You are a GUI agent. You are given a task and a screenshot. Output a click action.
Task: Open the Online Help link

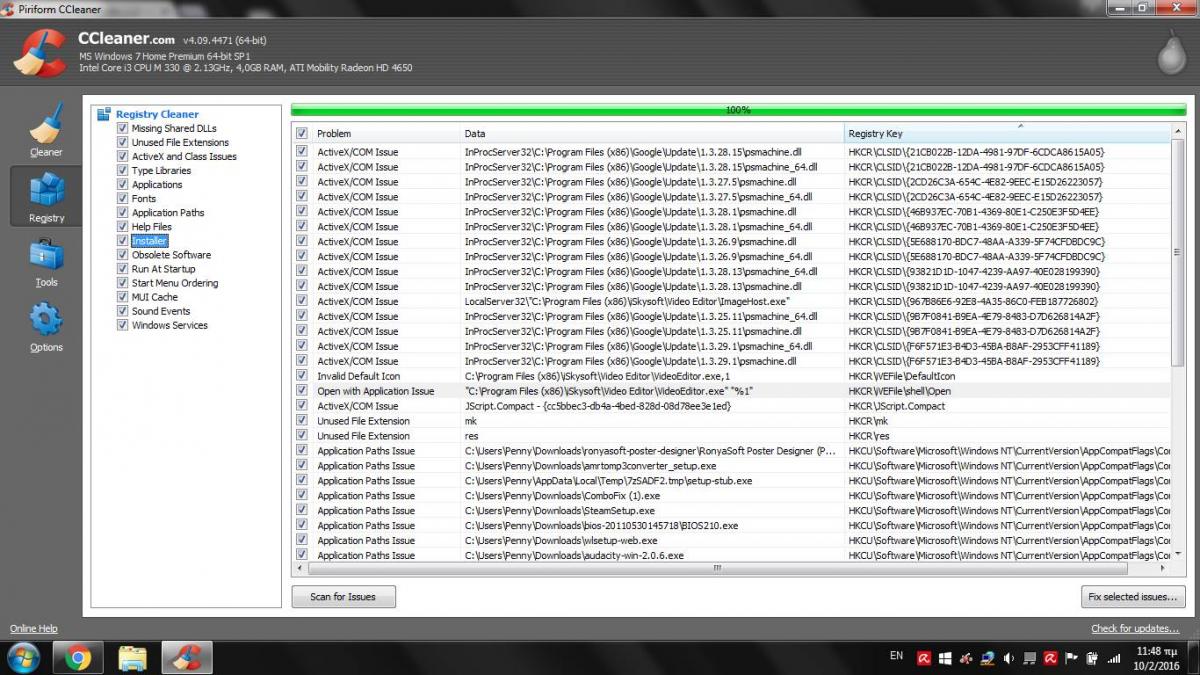click(34, 629)
